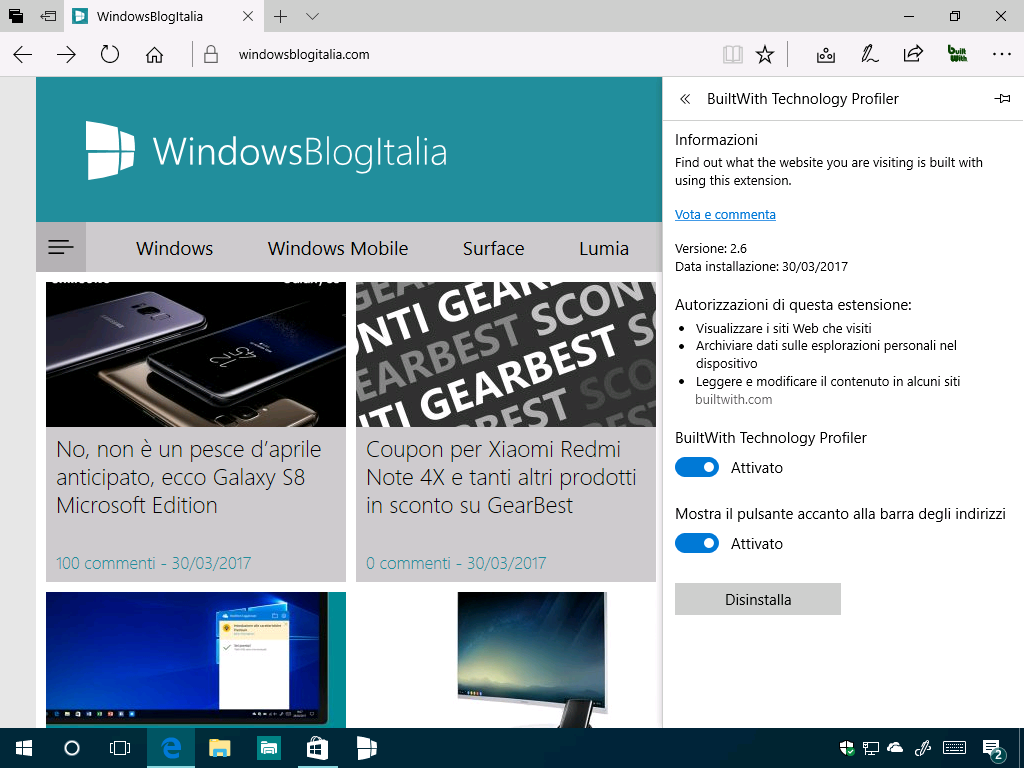This screenshot has width=1024, height=768.
Task: Open the Windows Start menu
Action: [x=24, y=748]
